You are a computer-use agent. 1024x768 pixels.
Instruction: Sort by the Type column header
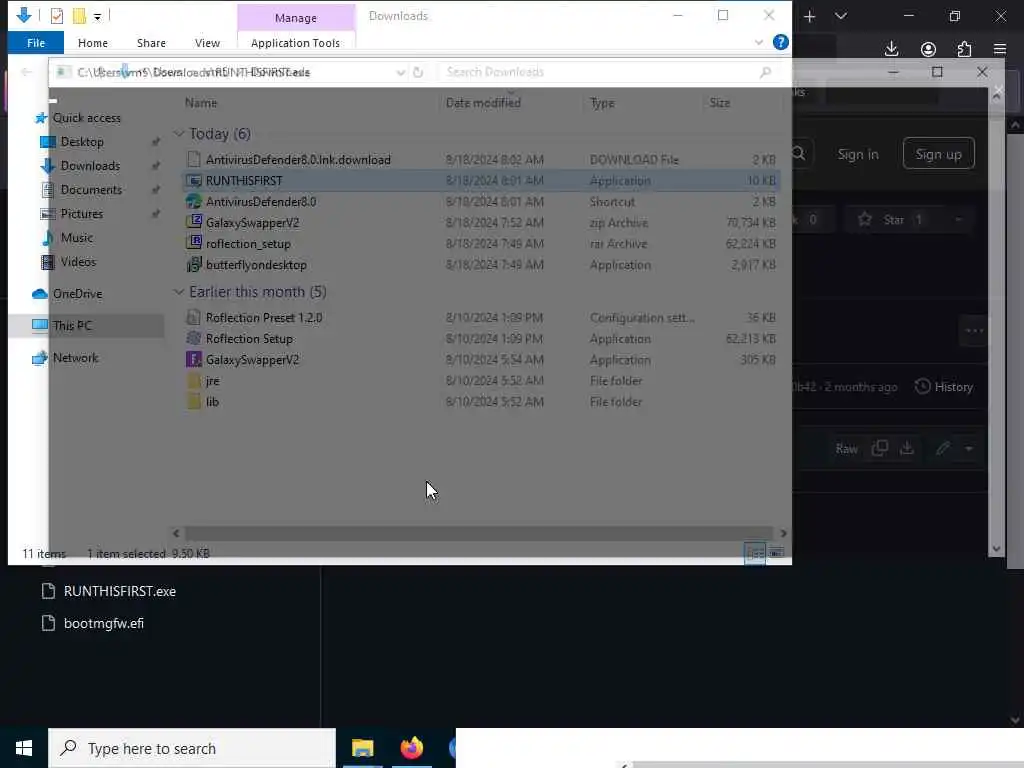click(x=602, y=103)
